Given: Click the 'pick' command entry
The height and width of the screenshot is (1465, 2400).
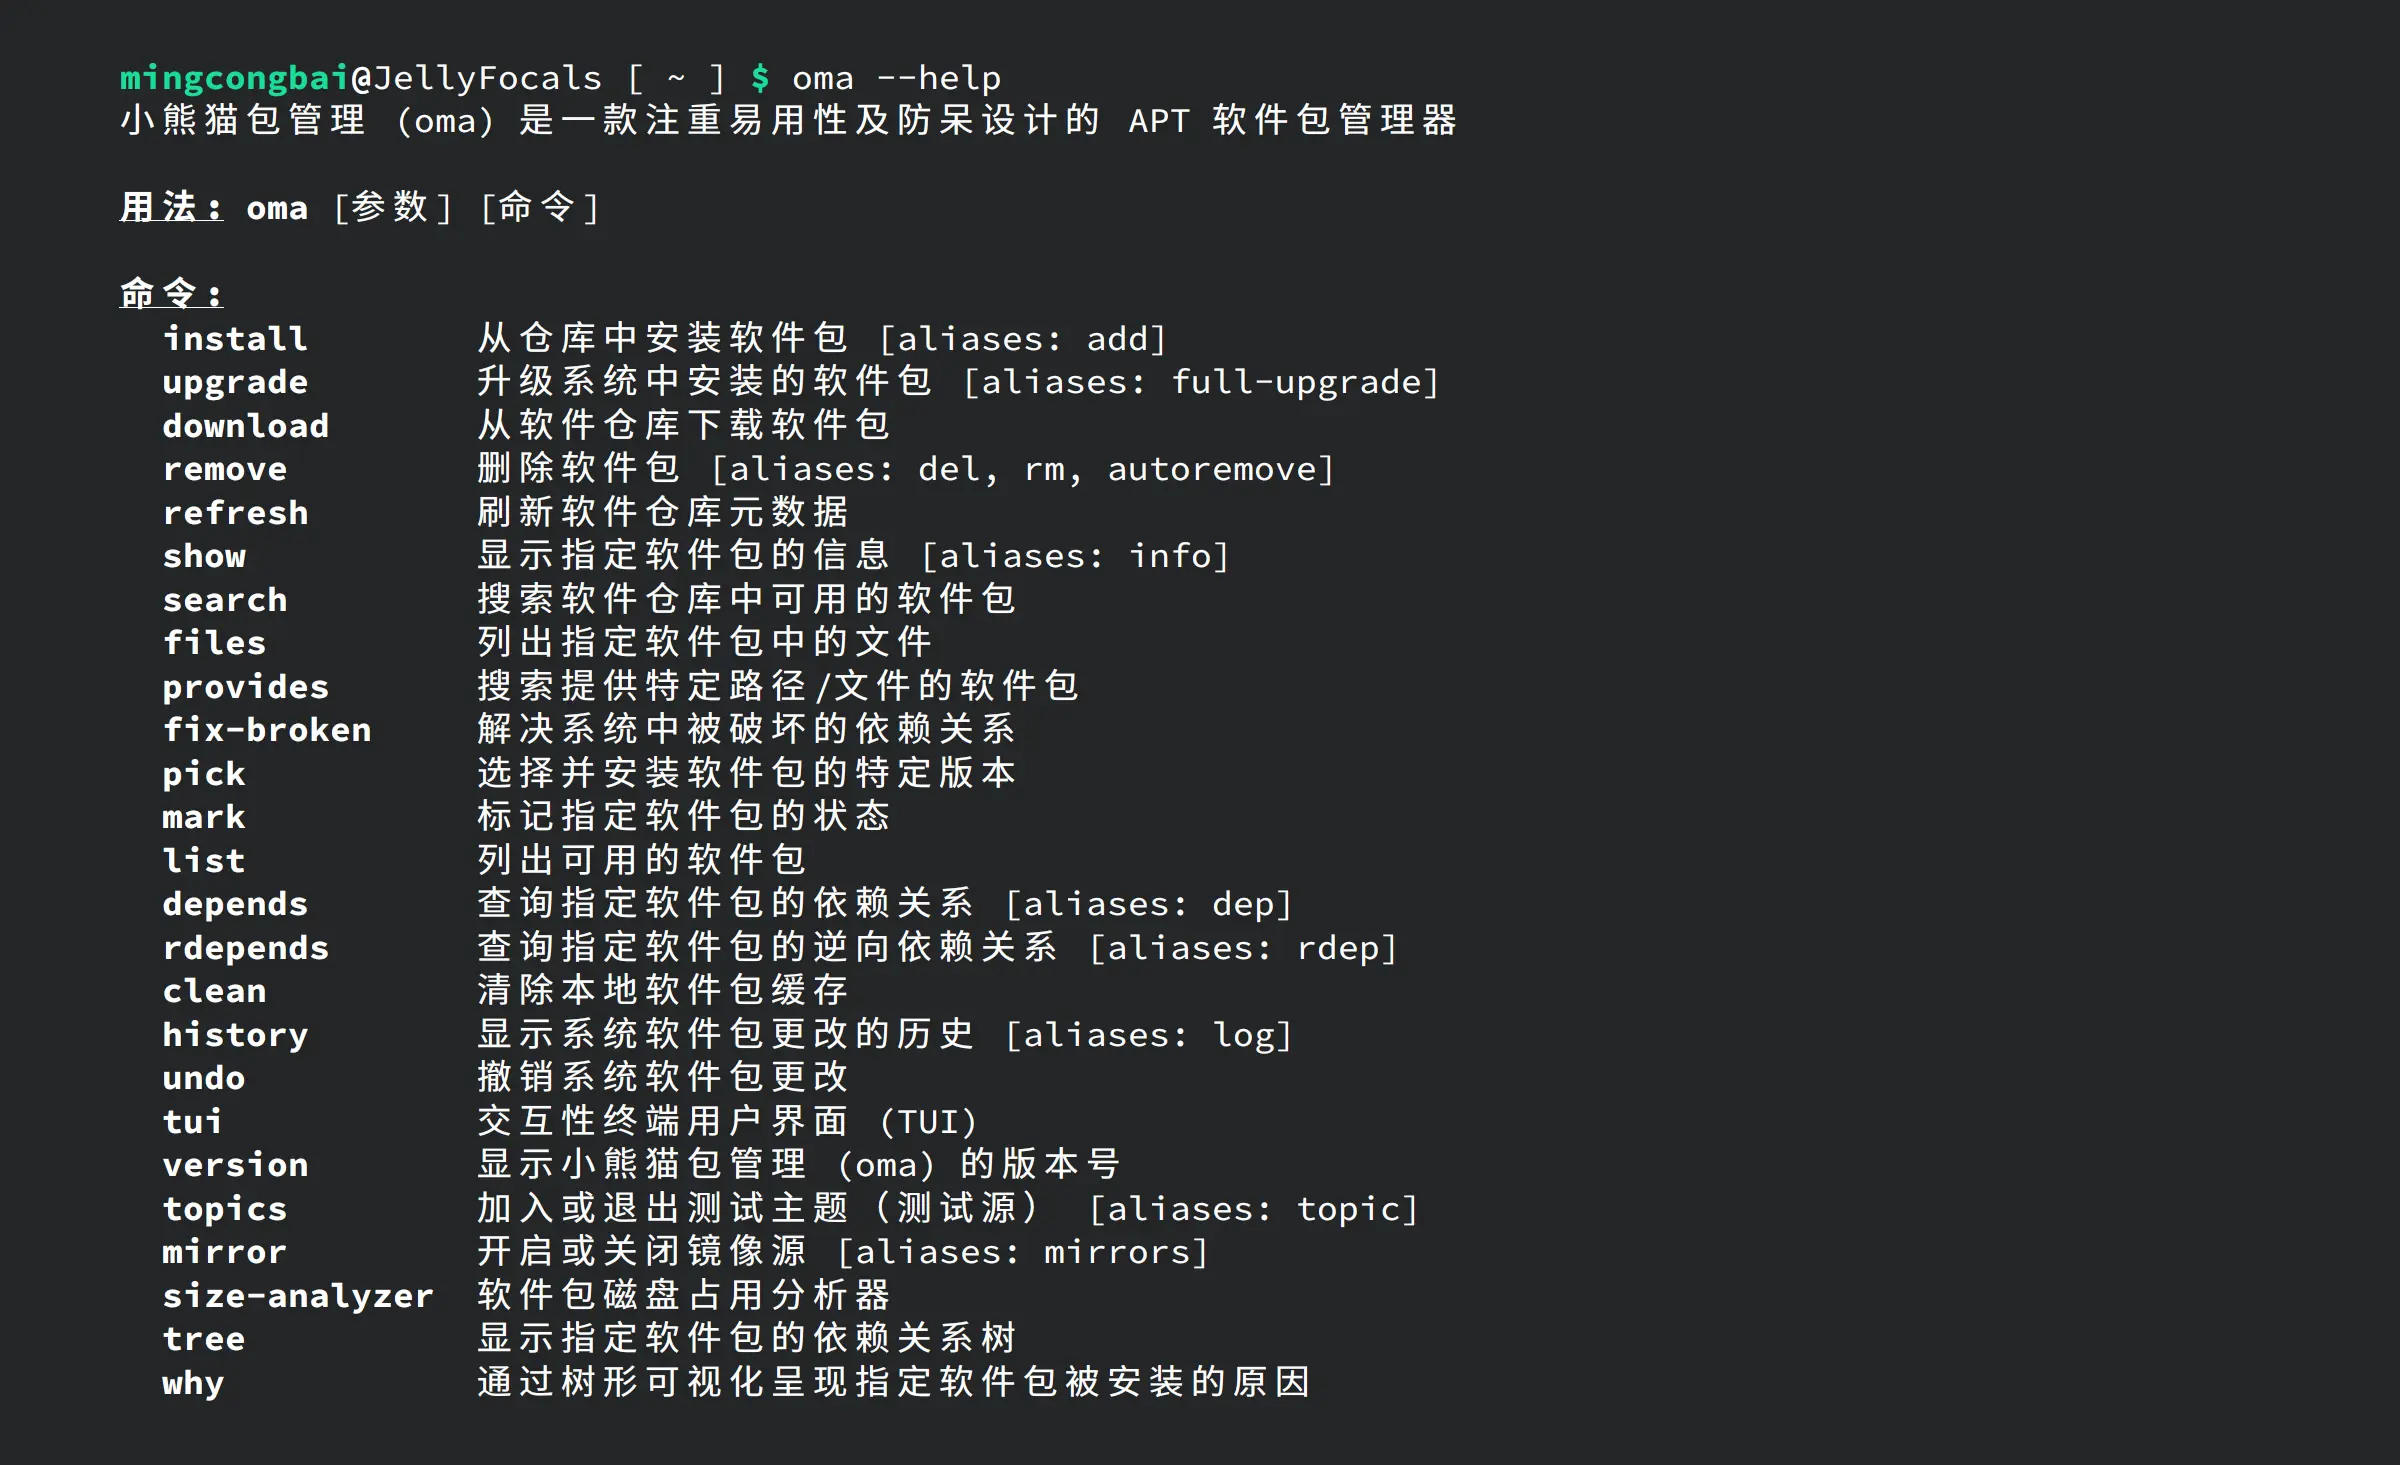Looking at the screenshot, I should pyautogui.click(x=204, y=774).
